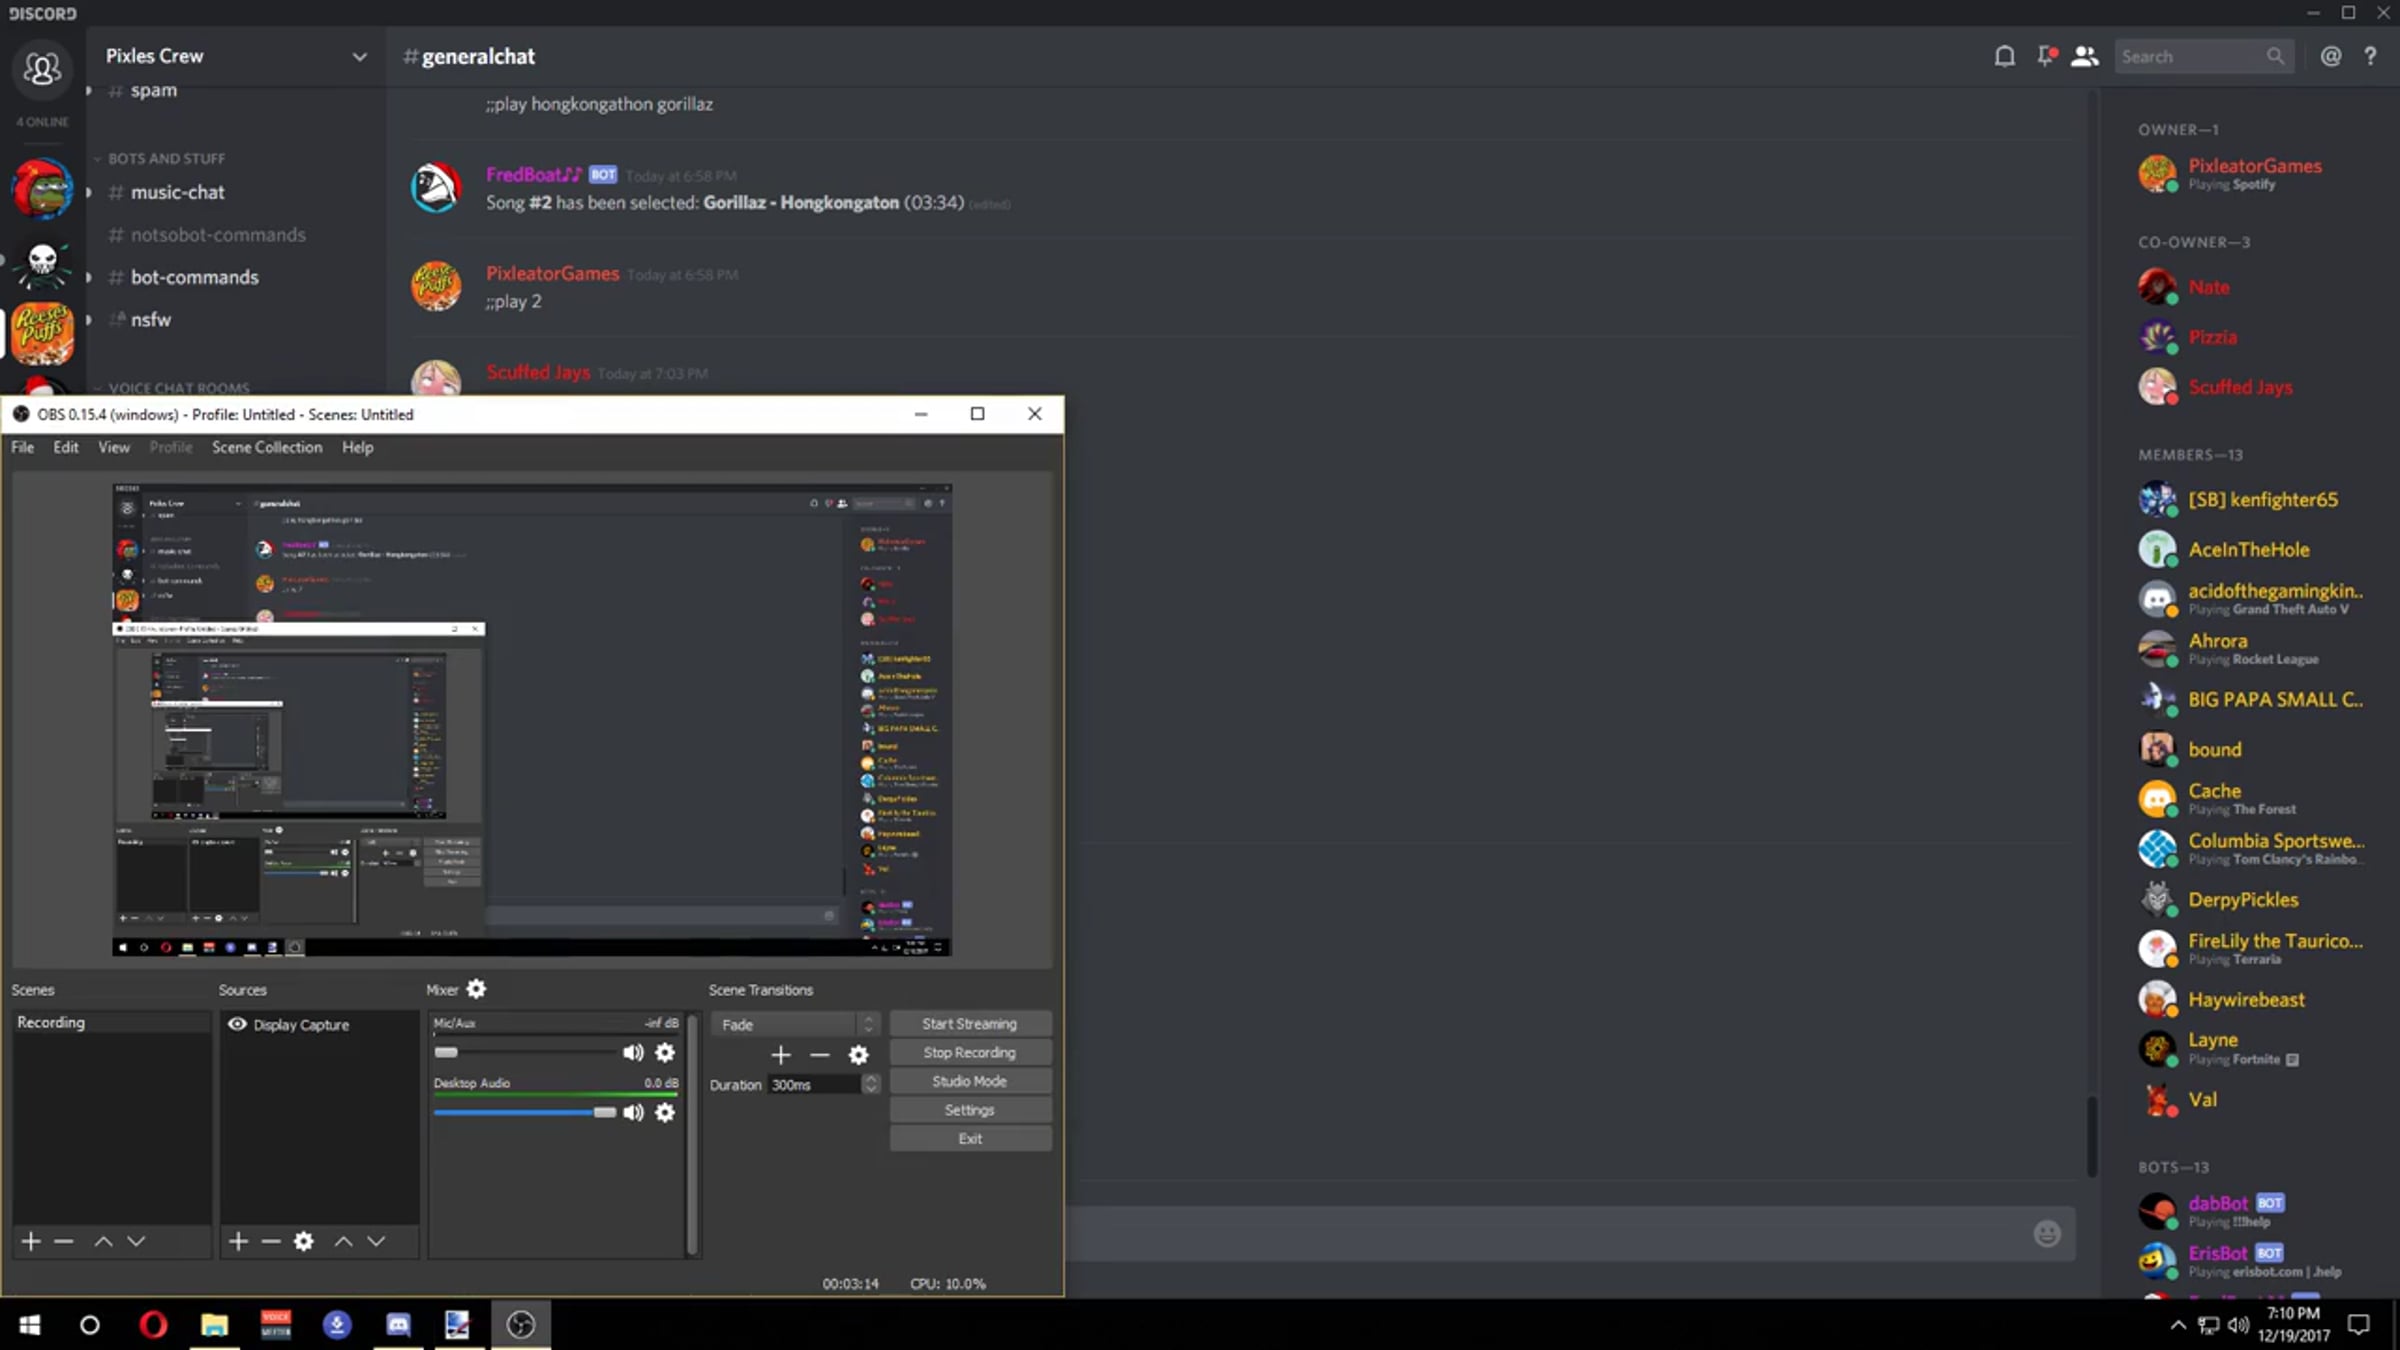Mute Mic/Aux speaker icon
Image resolution: width=2400 pixels, height=1350 pixels.
click(x=633, y=1052)
